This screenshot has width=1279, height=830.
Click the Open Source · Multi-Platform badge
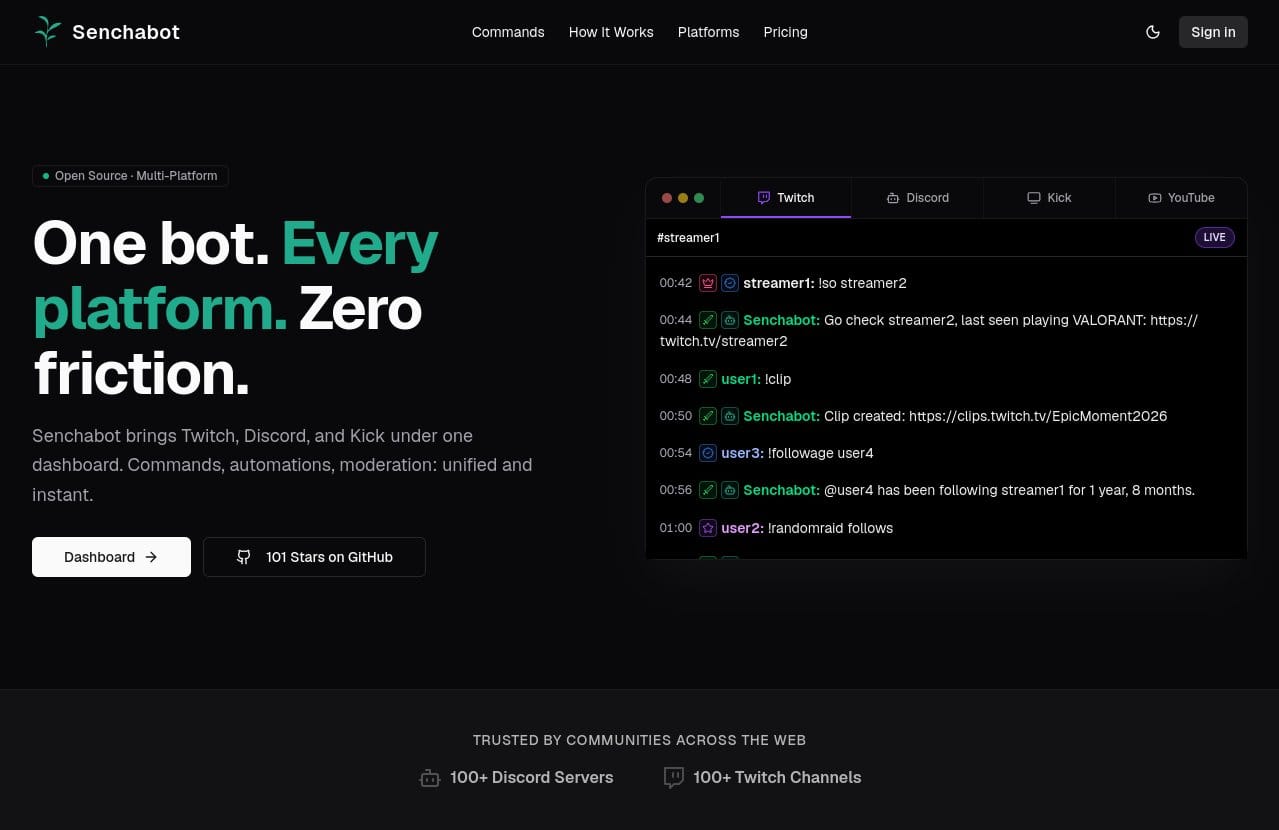pyautogui.click(x=130, y=176)
